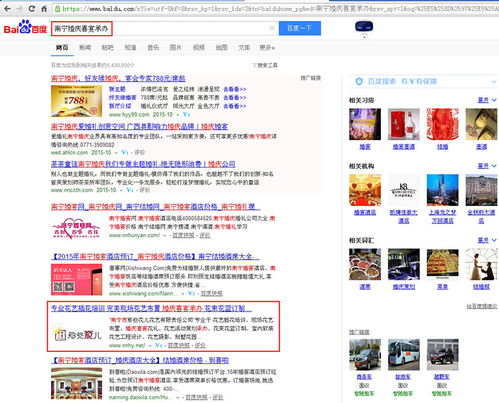Open the 搜索工具 filter icon
Screen dimensions: 499x403
[x=254, y=65]
